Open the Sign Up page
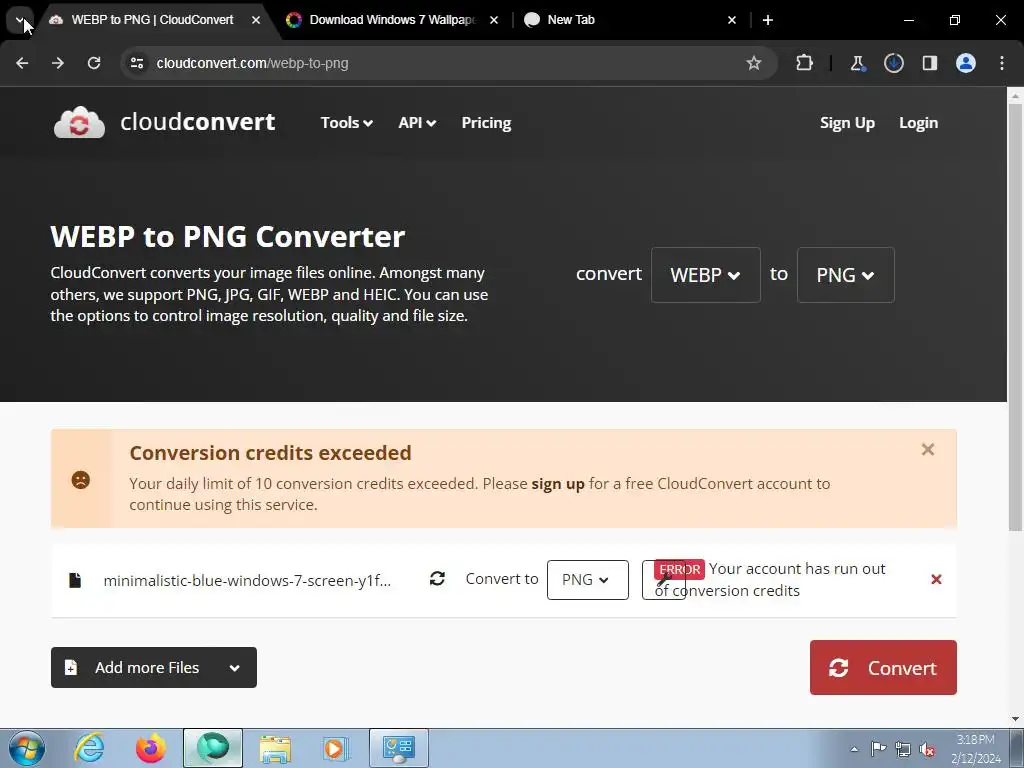Screen dimensions: 1024x768 (847, 123)
